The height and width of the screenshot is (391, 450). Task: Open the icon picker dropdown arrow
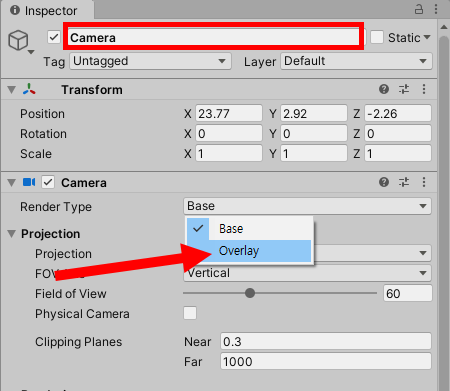click(x=31, y=52)
